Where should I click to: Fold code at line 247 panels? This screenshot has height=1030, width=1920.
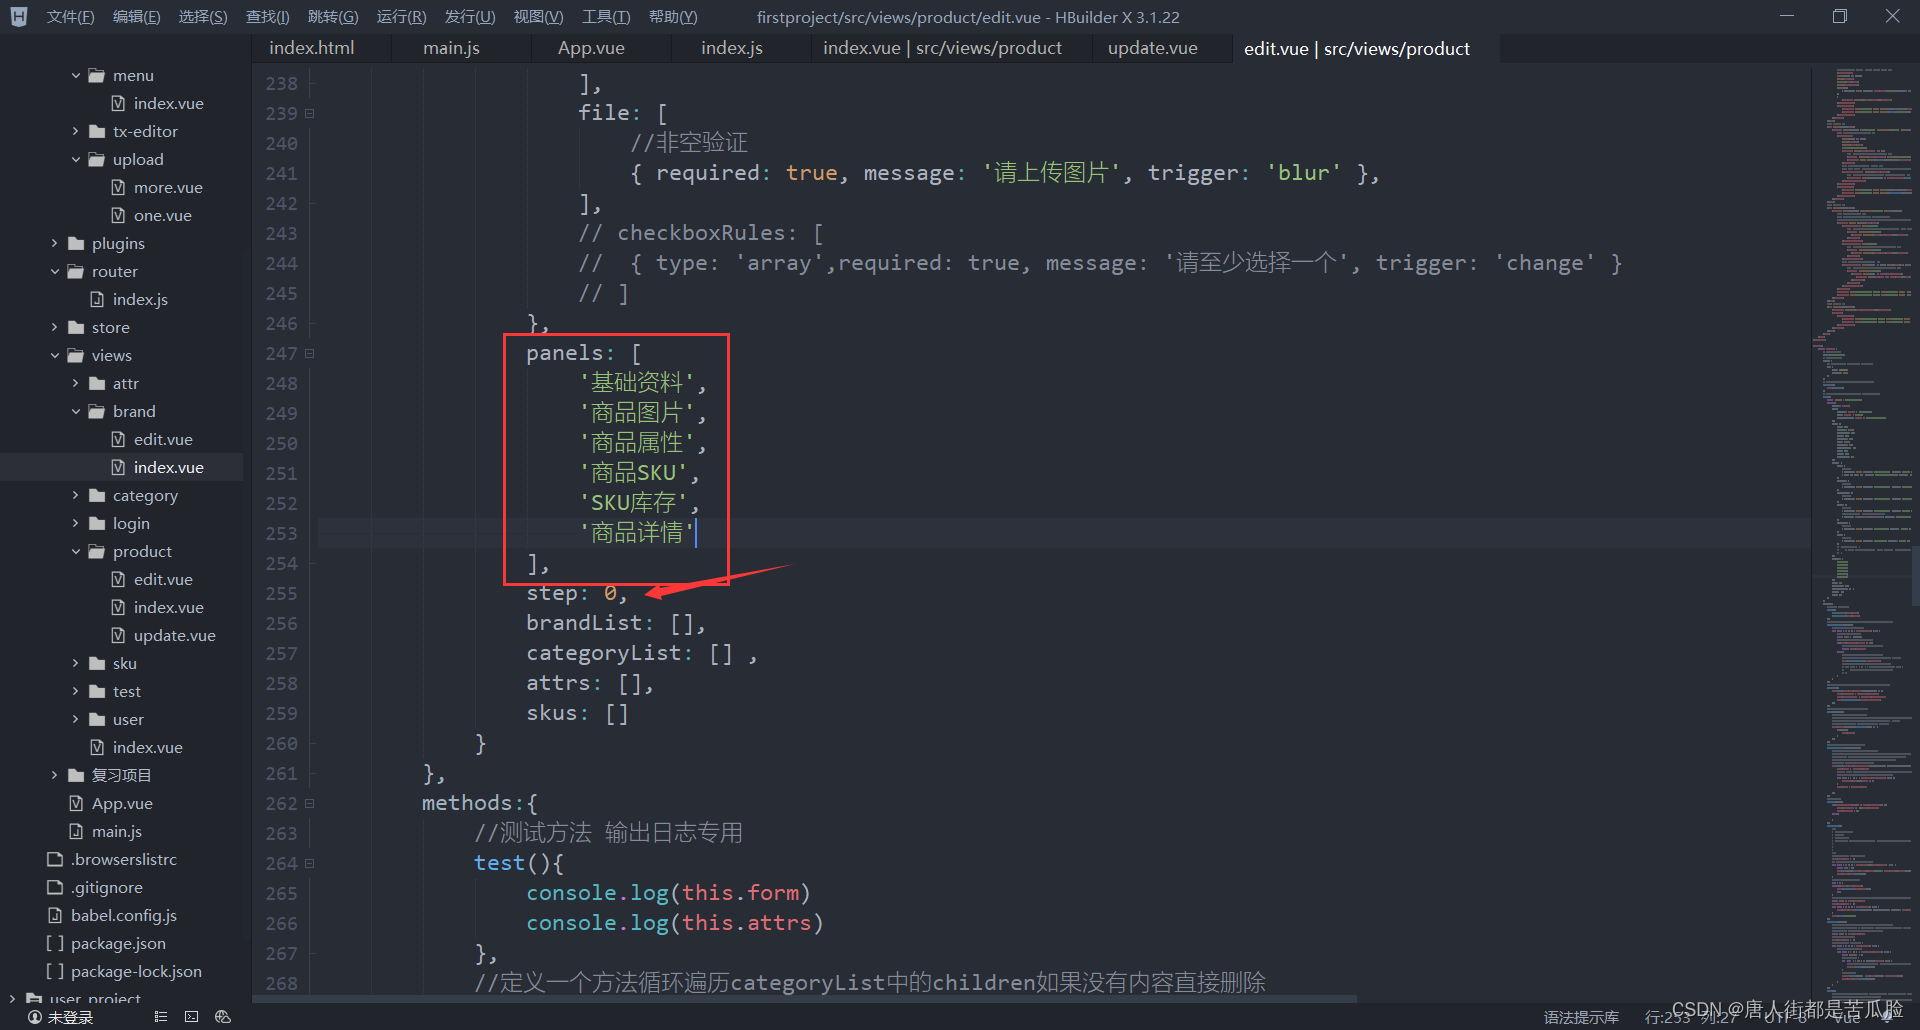310,353
